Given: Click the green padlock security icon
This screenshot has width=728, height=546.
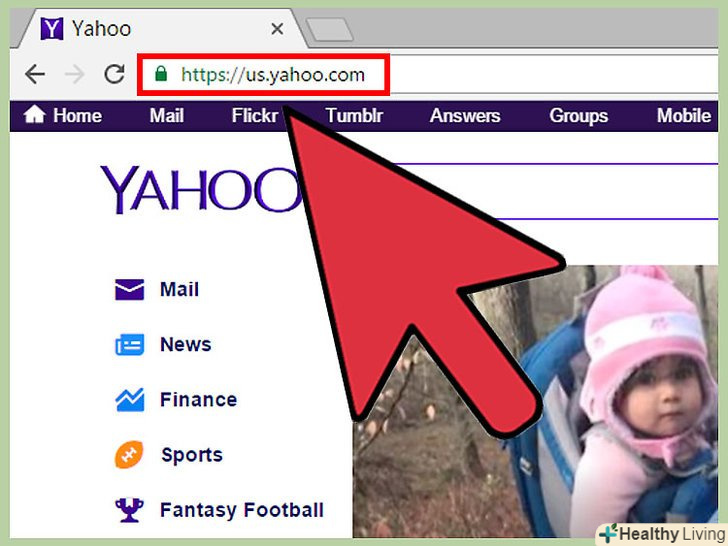Looking at the screenshot, I should [x=161, y=73].
